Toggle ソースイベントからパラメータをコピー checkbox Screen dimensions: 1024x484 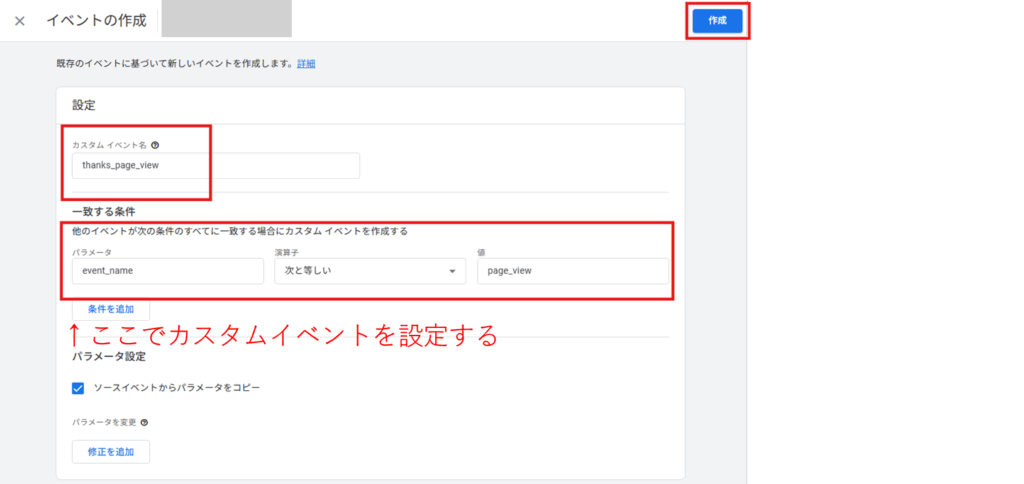point(78,388)
